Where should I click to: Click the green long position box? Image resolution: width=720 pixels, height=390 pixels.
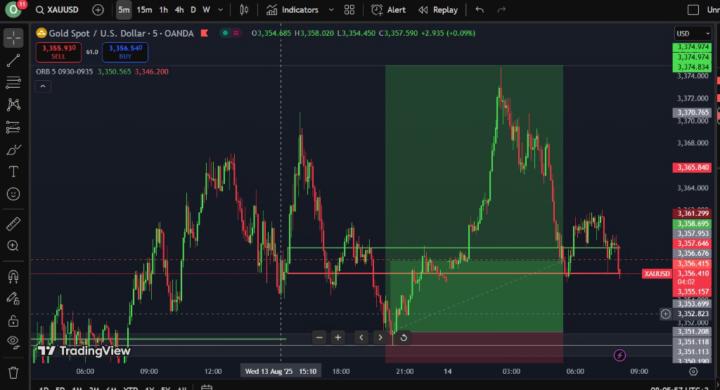pos(474,198)
